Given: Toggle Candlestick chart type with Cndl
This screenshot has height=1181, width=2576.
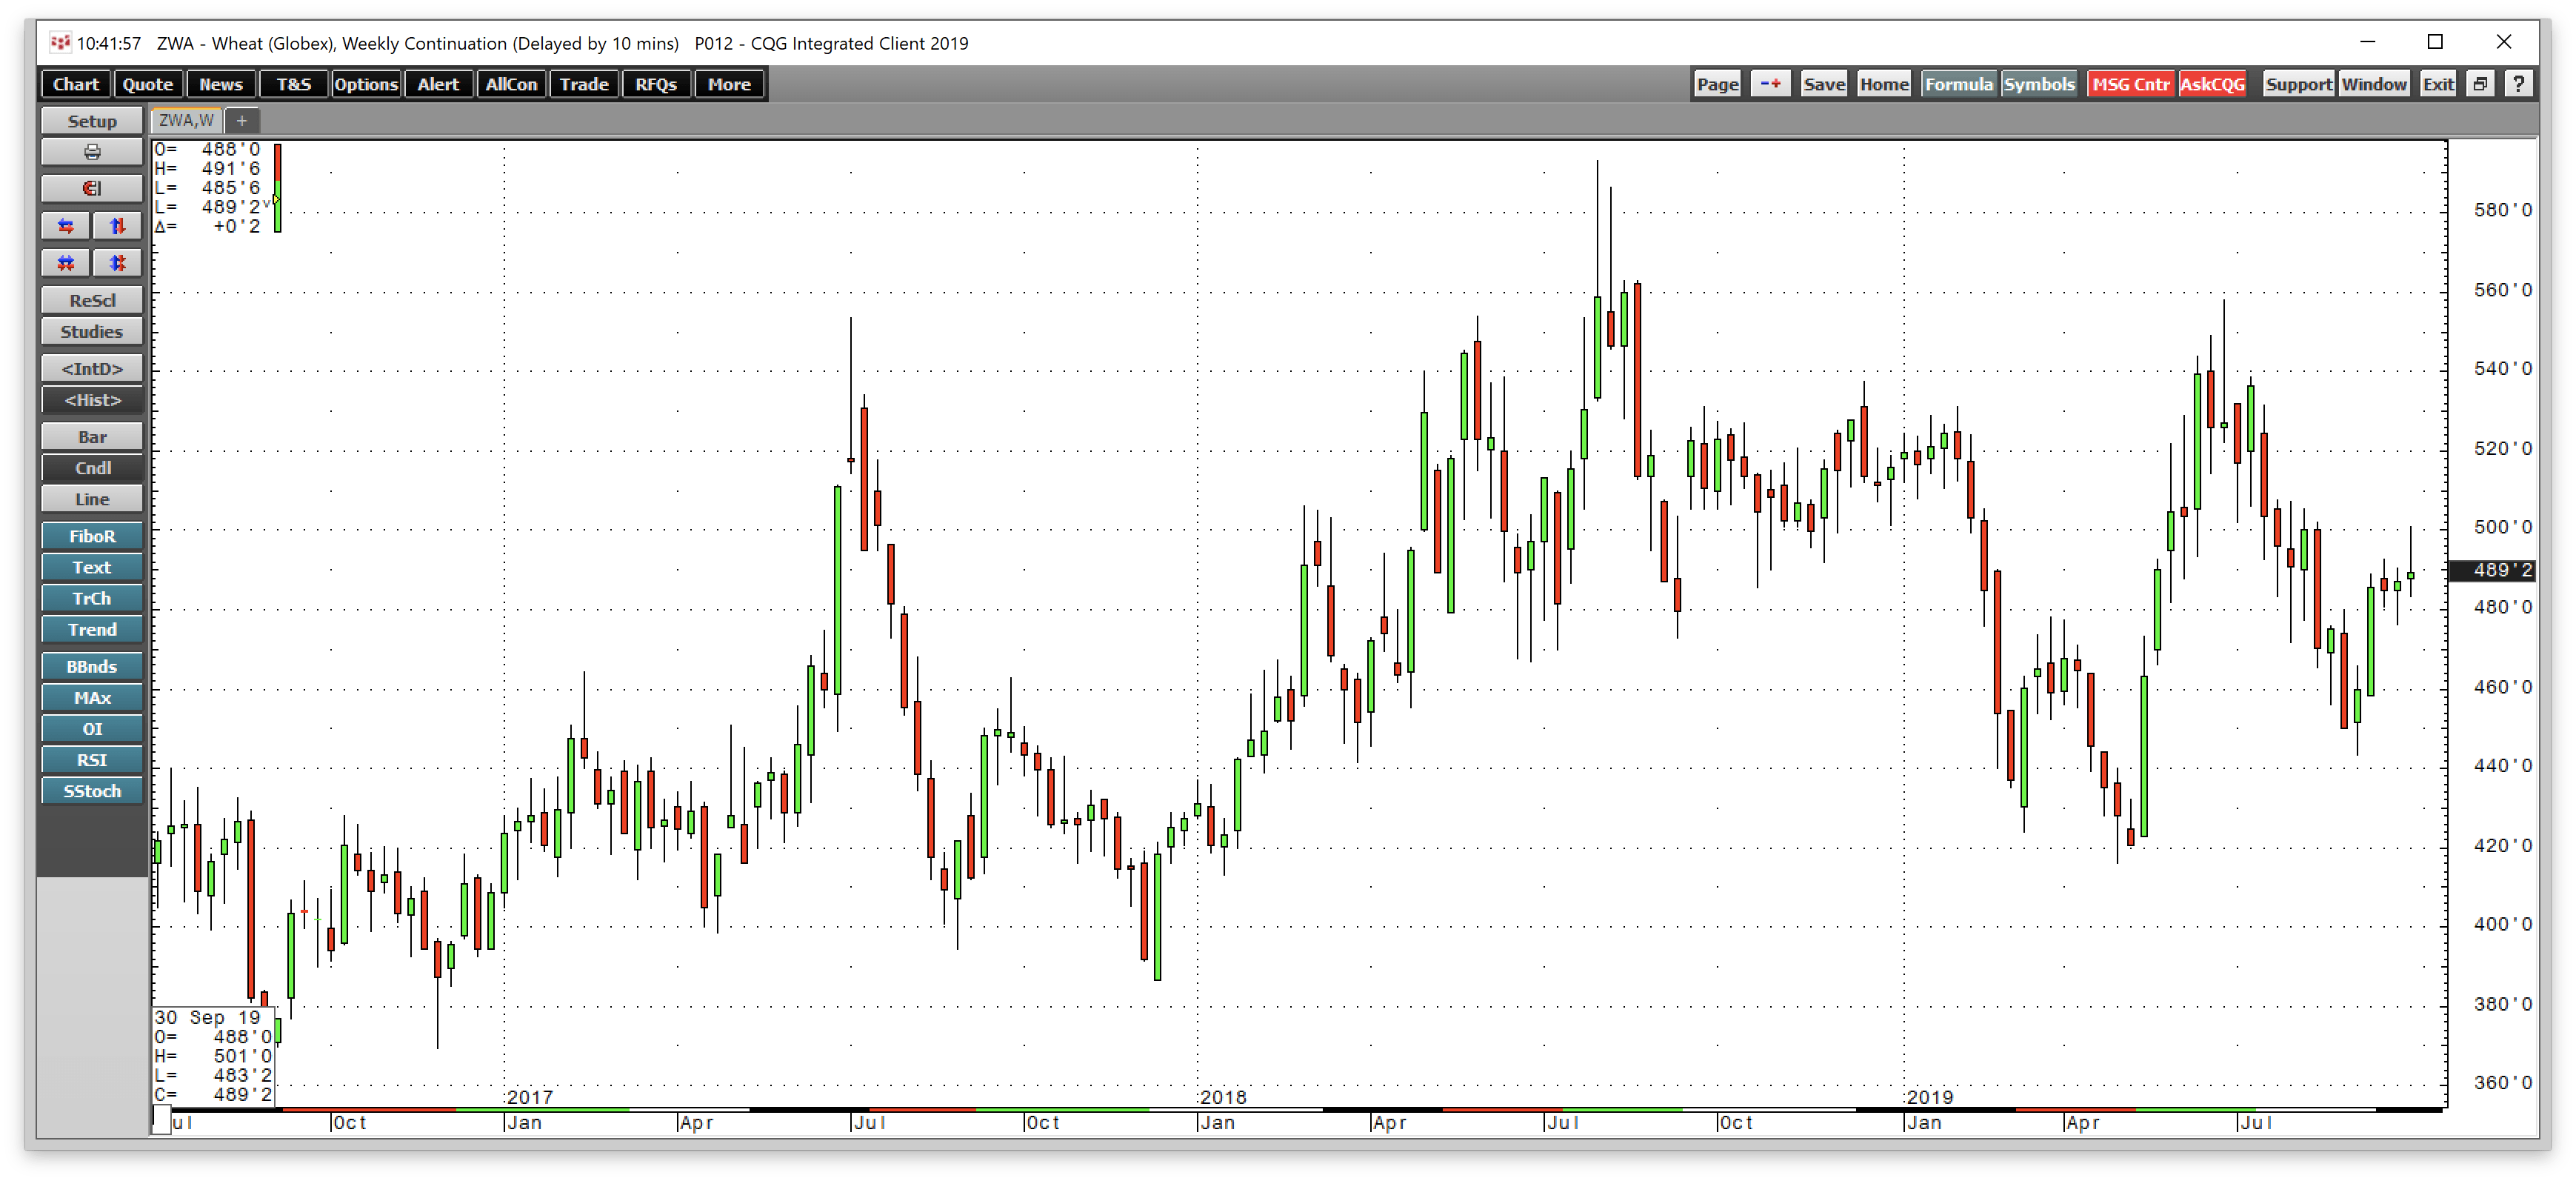Looking at the screenshot, I should [x=92, y=467].
